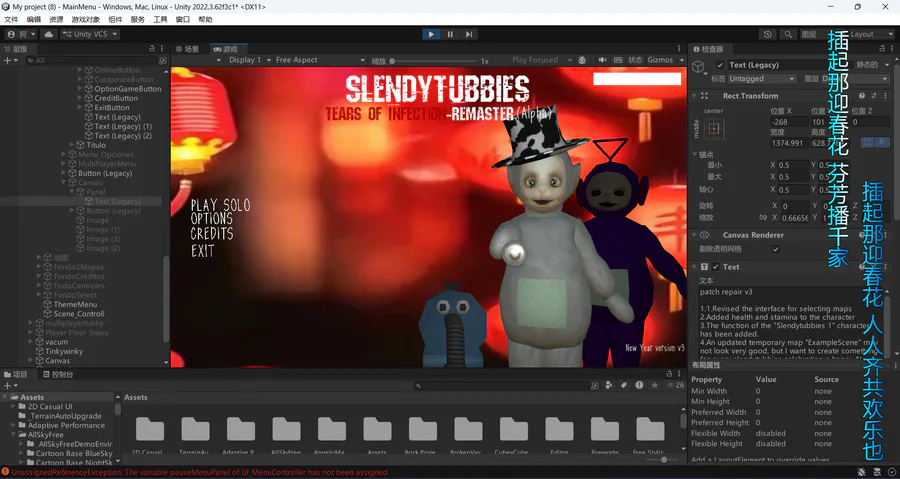The width and height of the screenshot is (900, 479).
Task: Click the 宽度 field showing 1374.991
Action: [x=789, y=143]
